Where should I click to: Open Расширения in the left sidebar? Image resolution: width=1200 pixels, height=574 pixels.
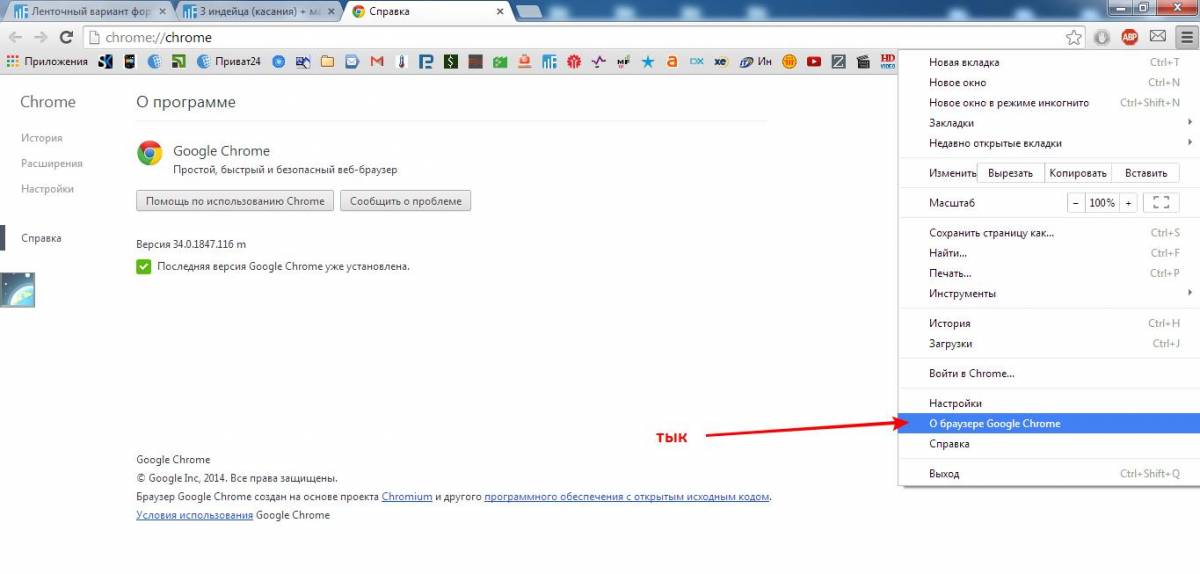pos(52,163)
